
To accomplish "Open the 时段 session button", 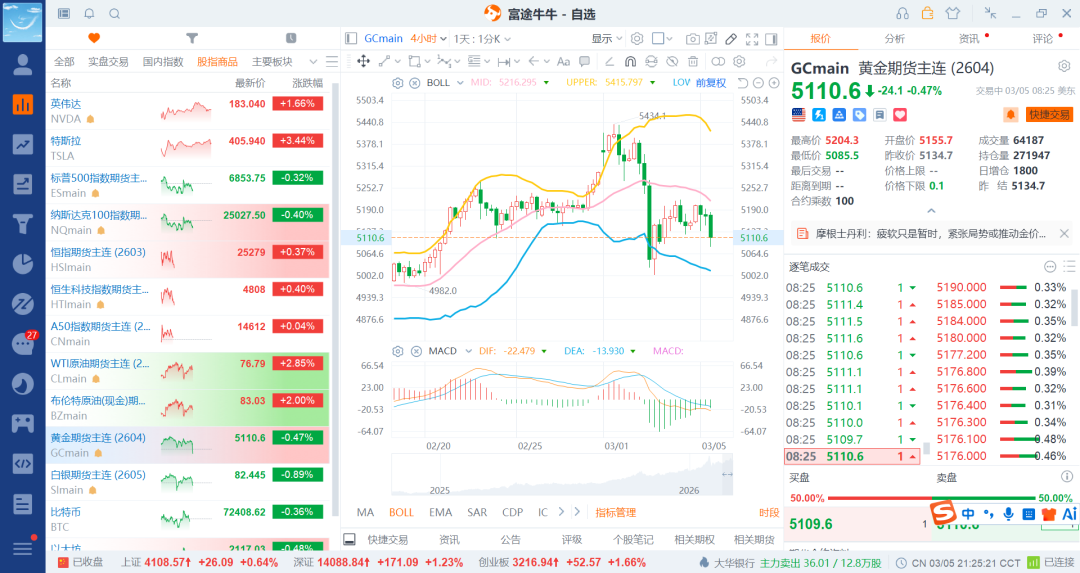I will [769, 512].
